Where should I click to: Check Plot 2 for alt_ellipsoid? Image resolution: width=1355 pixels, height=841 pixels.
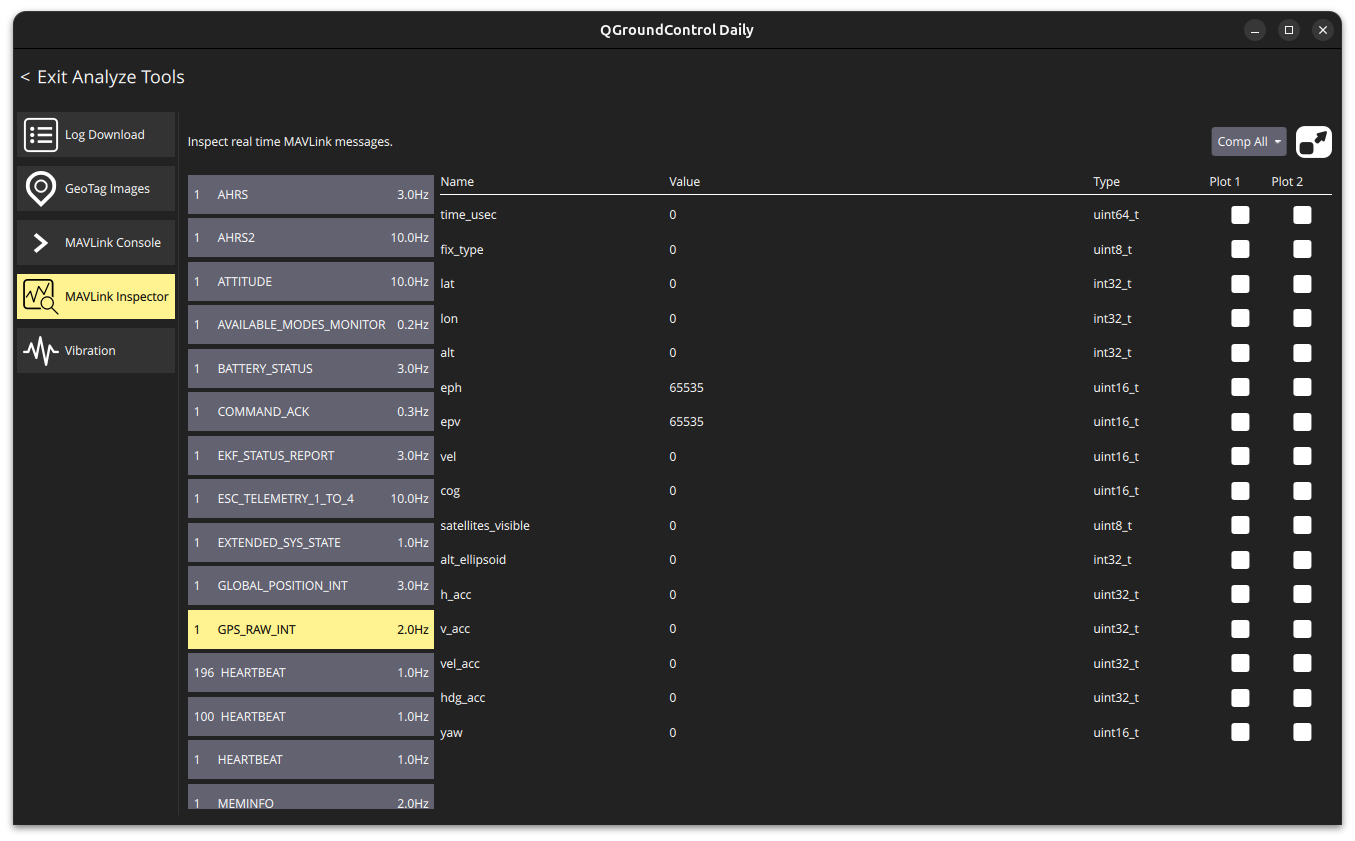click(x=1302, y=560)
